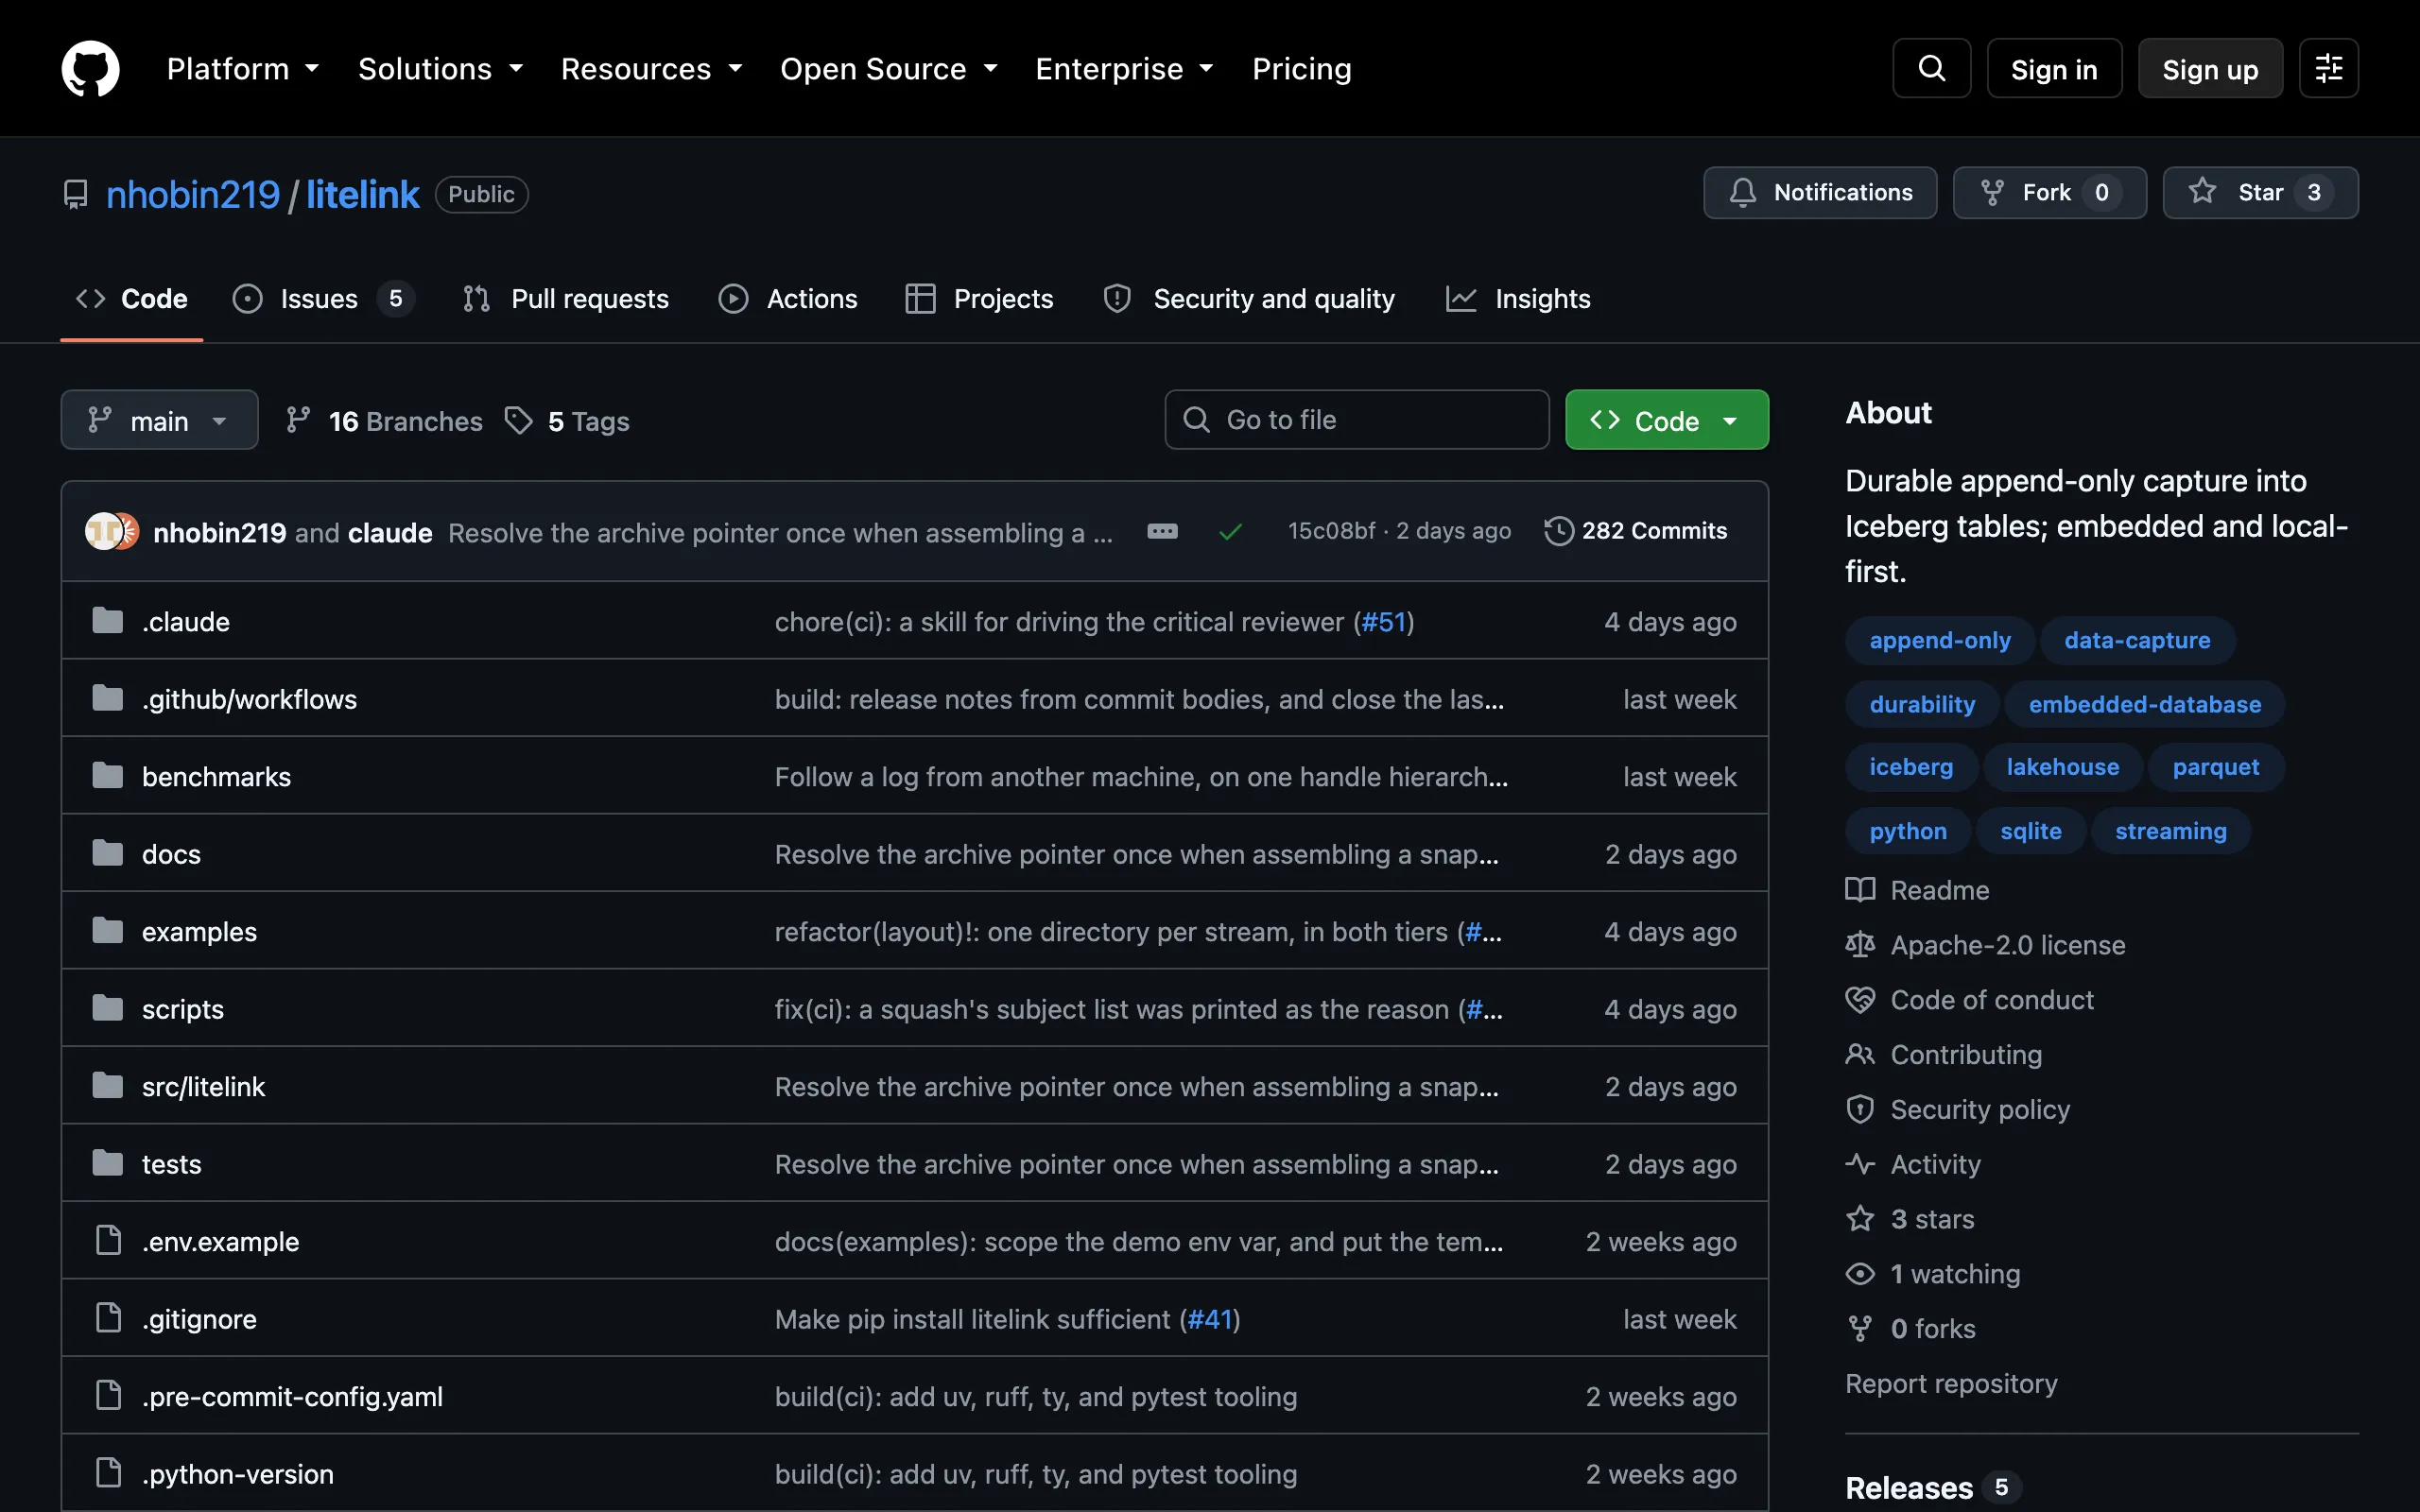Open the .claude folder
2420x1512 pixels.
[x=186, y=622]
